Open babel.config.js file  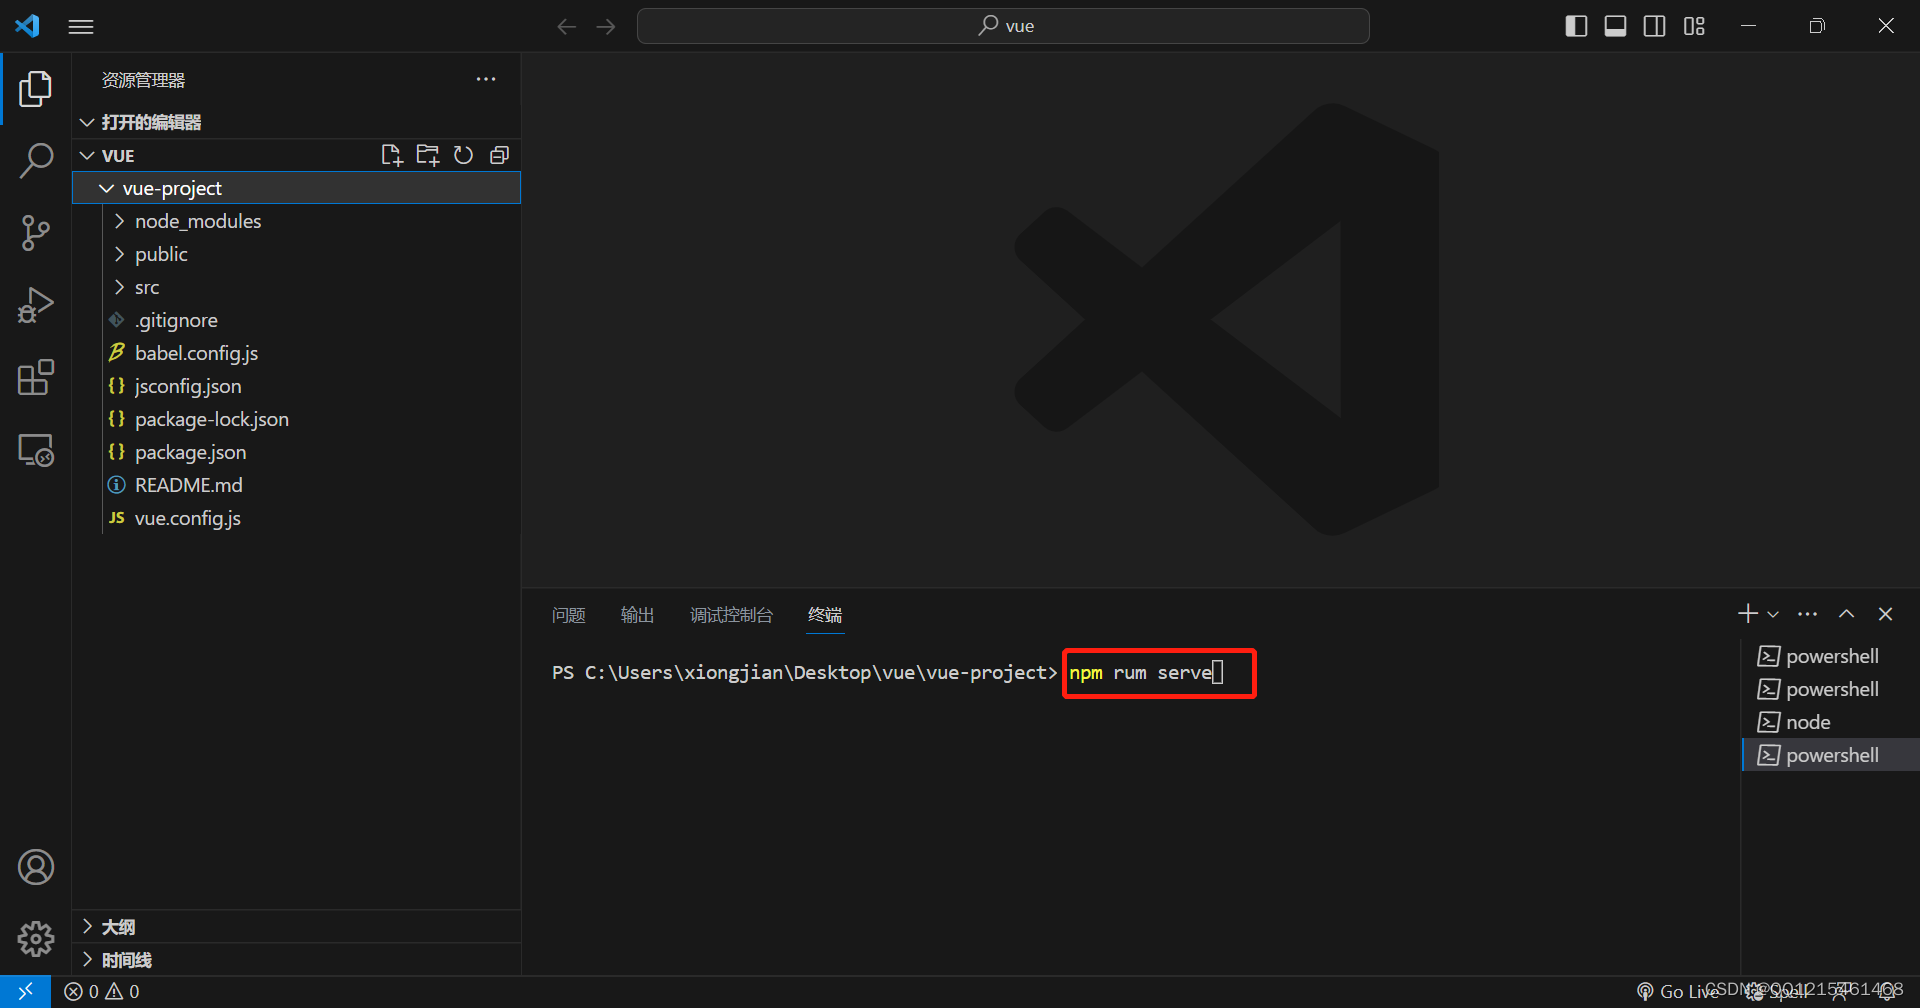point(297,353)
